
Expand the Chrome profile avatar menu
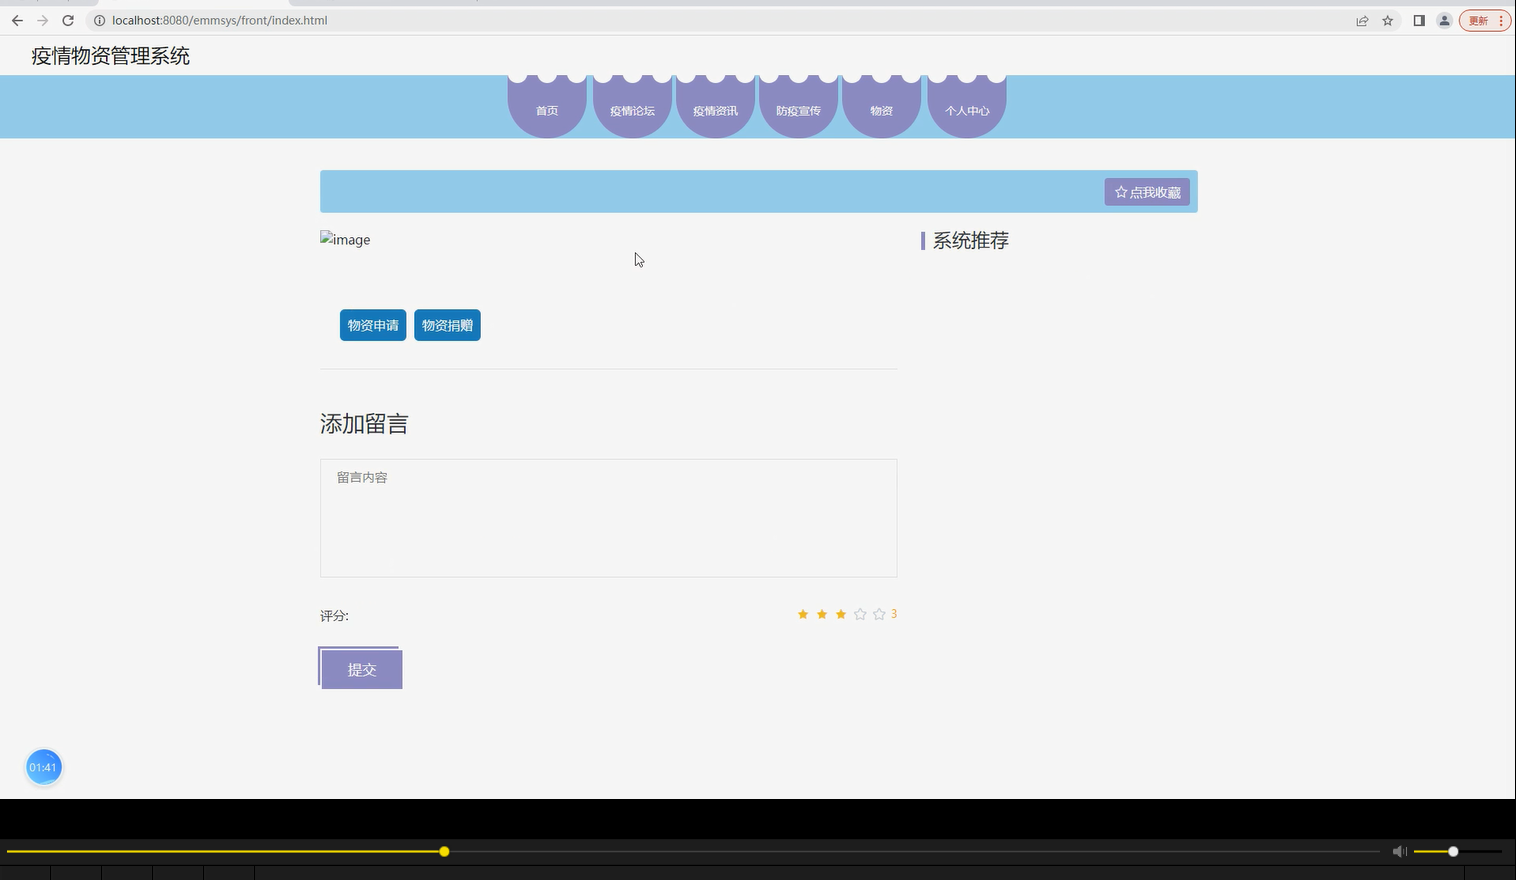[1443, 20]
